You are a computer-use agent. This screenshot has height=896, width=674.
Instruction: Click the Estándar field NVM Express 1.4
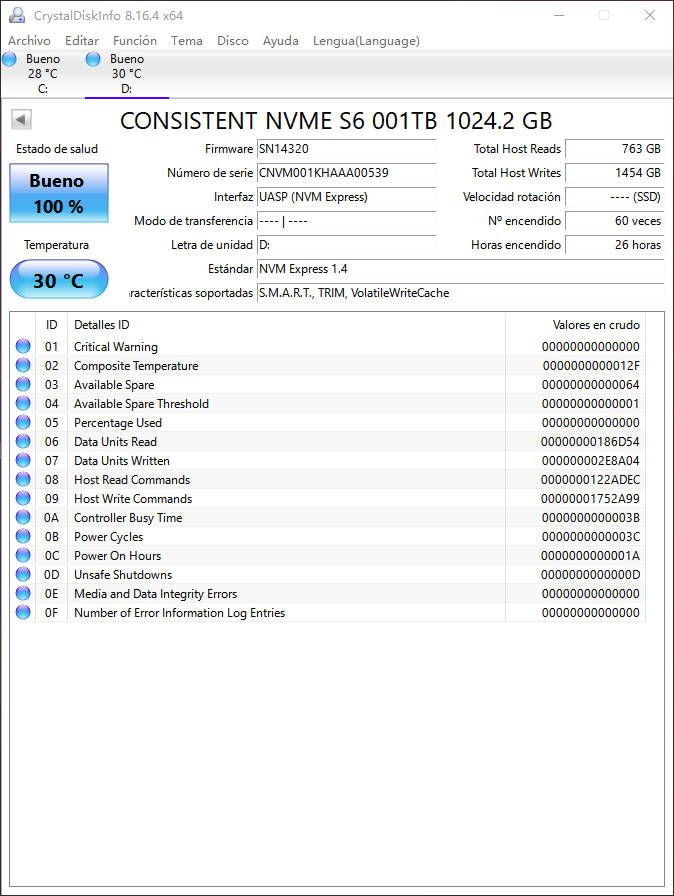tap(460, 269)
